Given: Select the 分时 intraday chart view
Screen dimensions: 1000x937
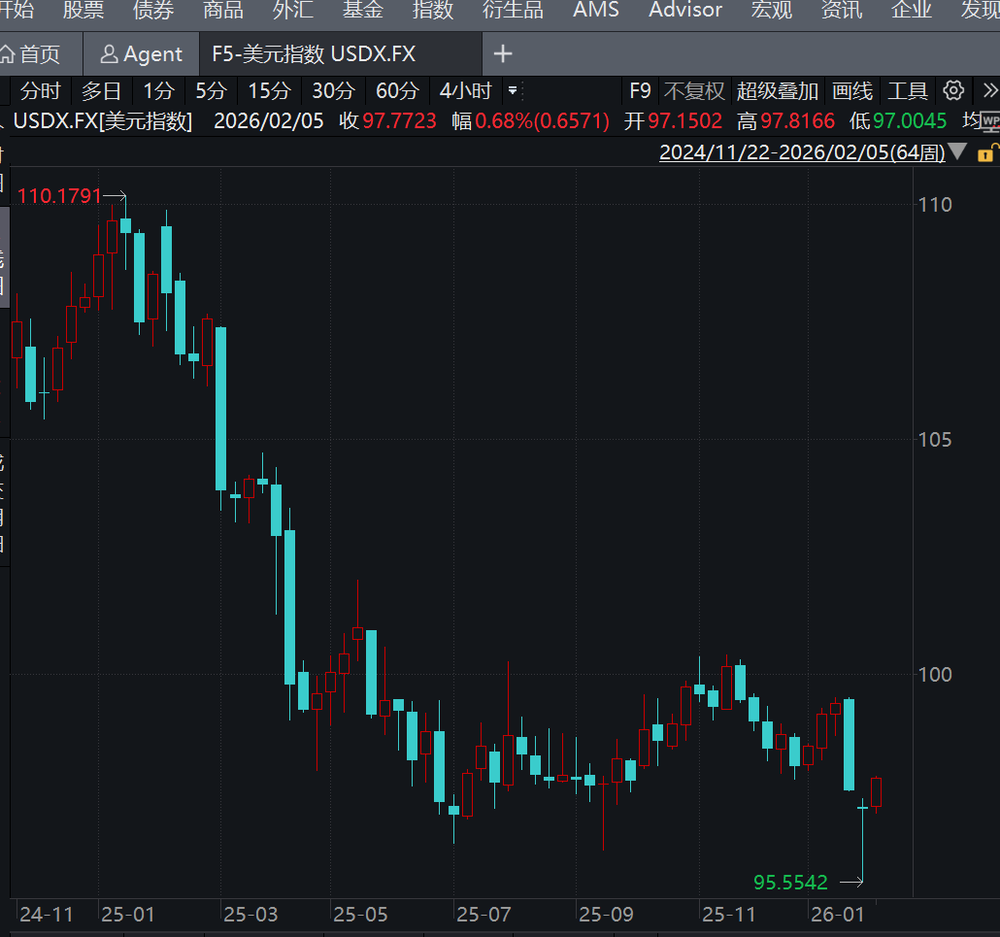Looking at the screenshot, I should (40, 91).
